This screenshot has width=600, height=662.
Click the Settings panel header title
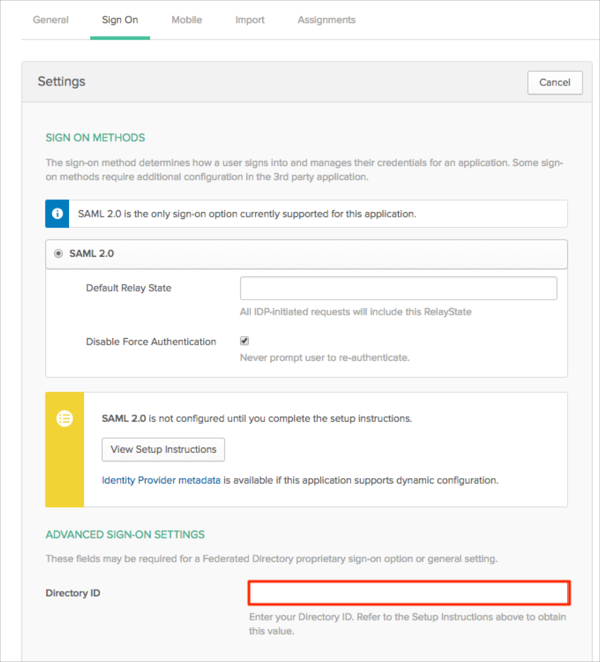[62, 82]
